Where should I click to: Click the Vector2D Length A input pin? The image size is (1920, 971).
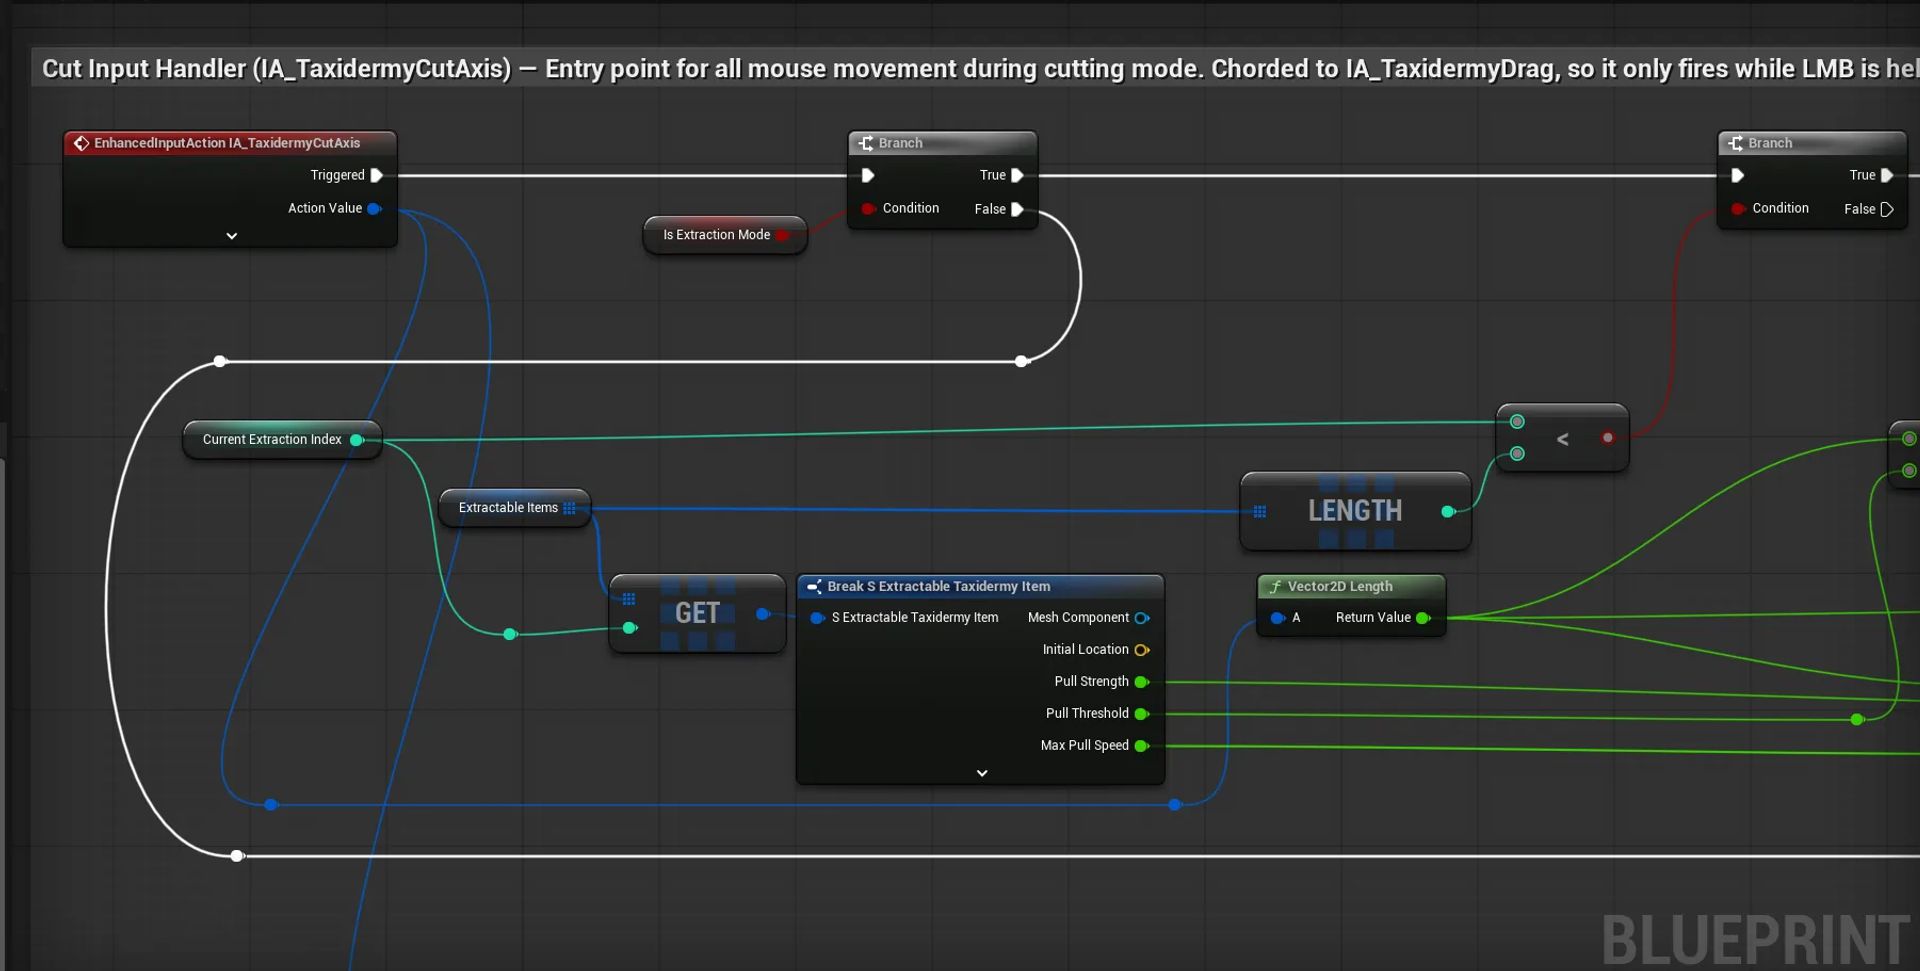click(x=1277, y=618)
